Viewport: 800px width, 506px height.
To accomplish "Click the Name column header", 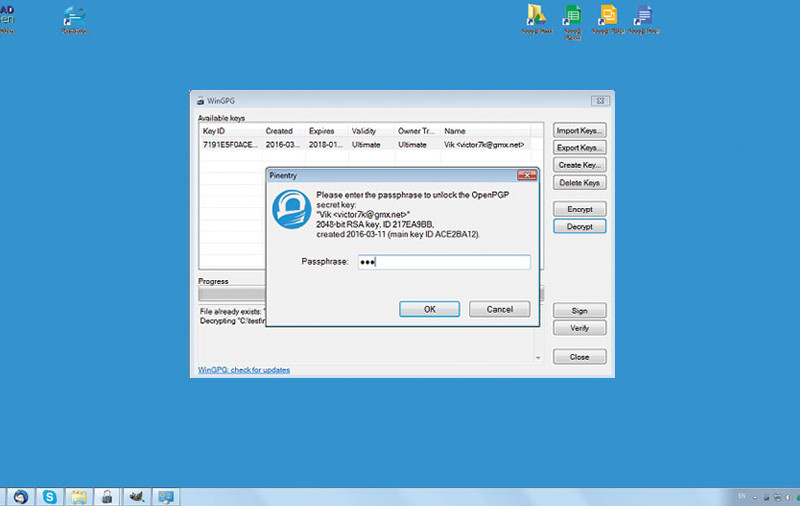I will (486, 131).
